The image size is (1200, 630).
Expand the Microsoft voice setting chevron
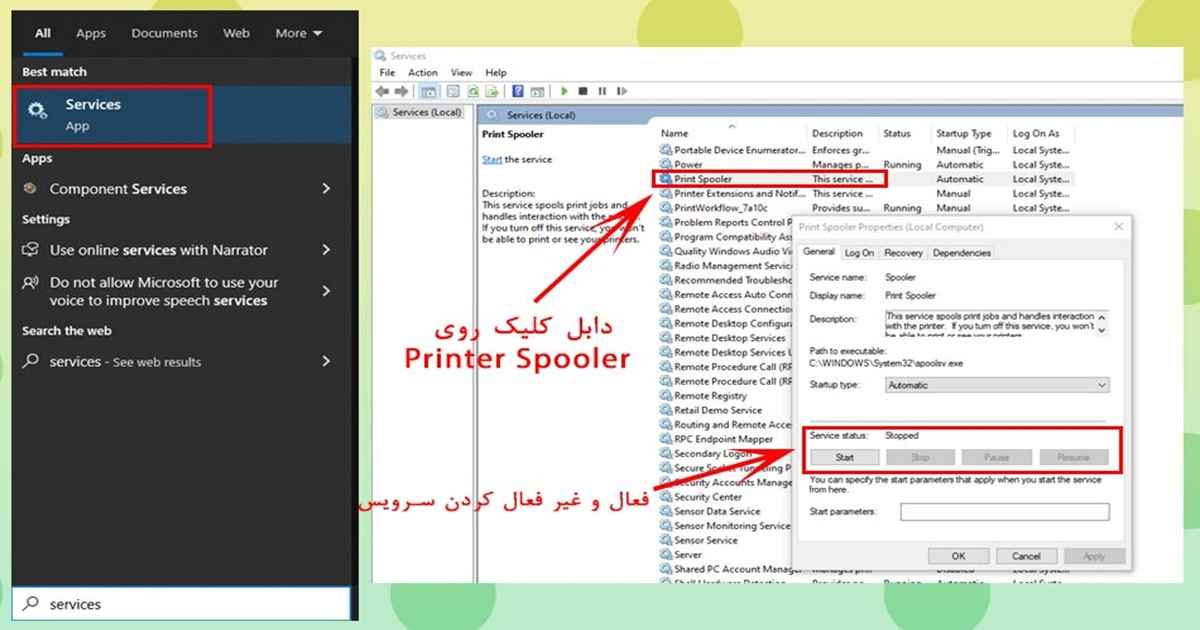coord(326,291)
